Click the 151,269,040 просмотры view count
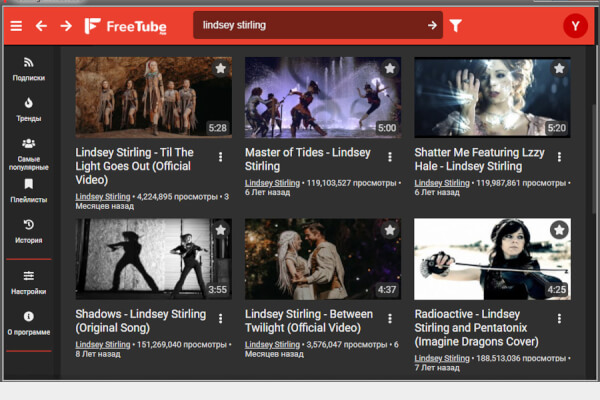The width and height of the screenshot is (600, 400). tap(182, 344)
